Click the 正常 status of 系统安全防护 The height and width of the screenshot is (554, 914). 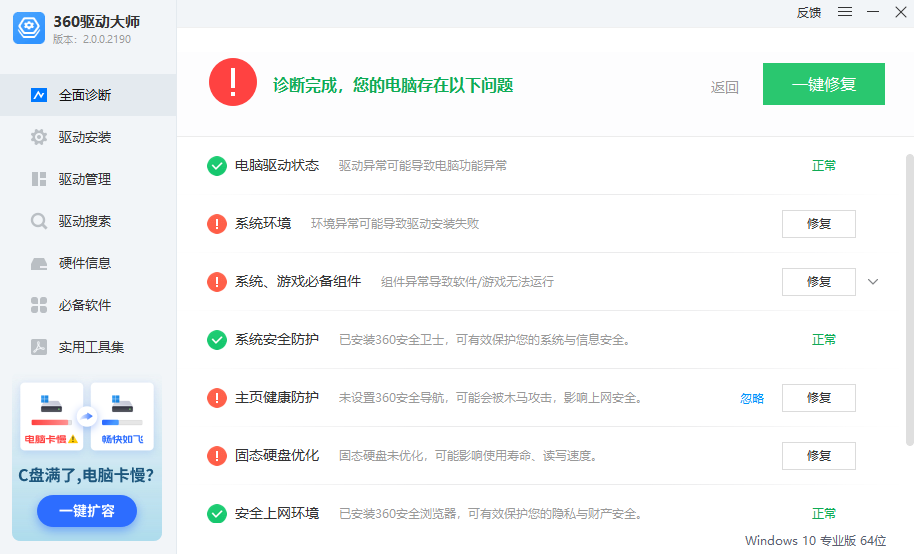824,339
